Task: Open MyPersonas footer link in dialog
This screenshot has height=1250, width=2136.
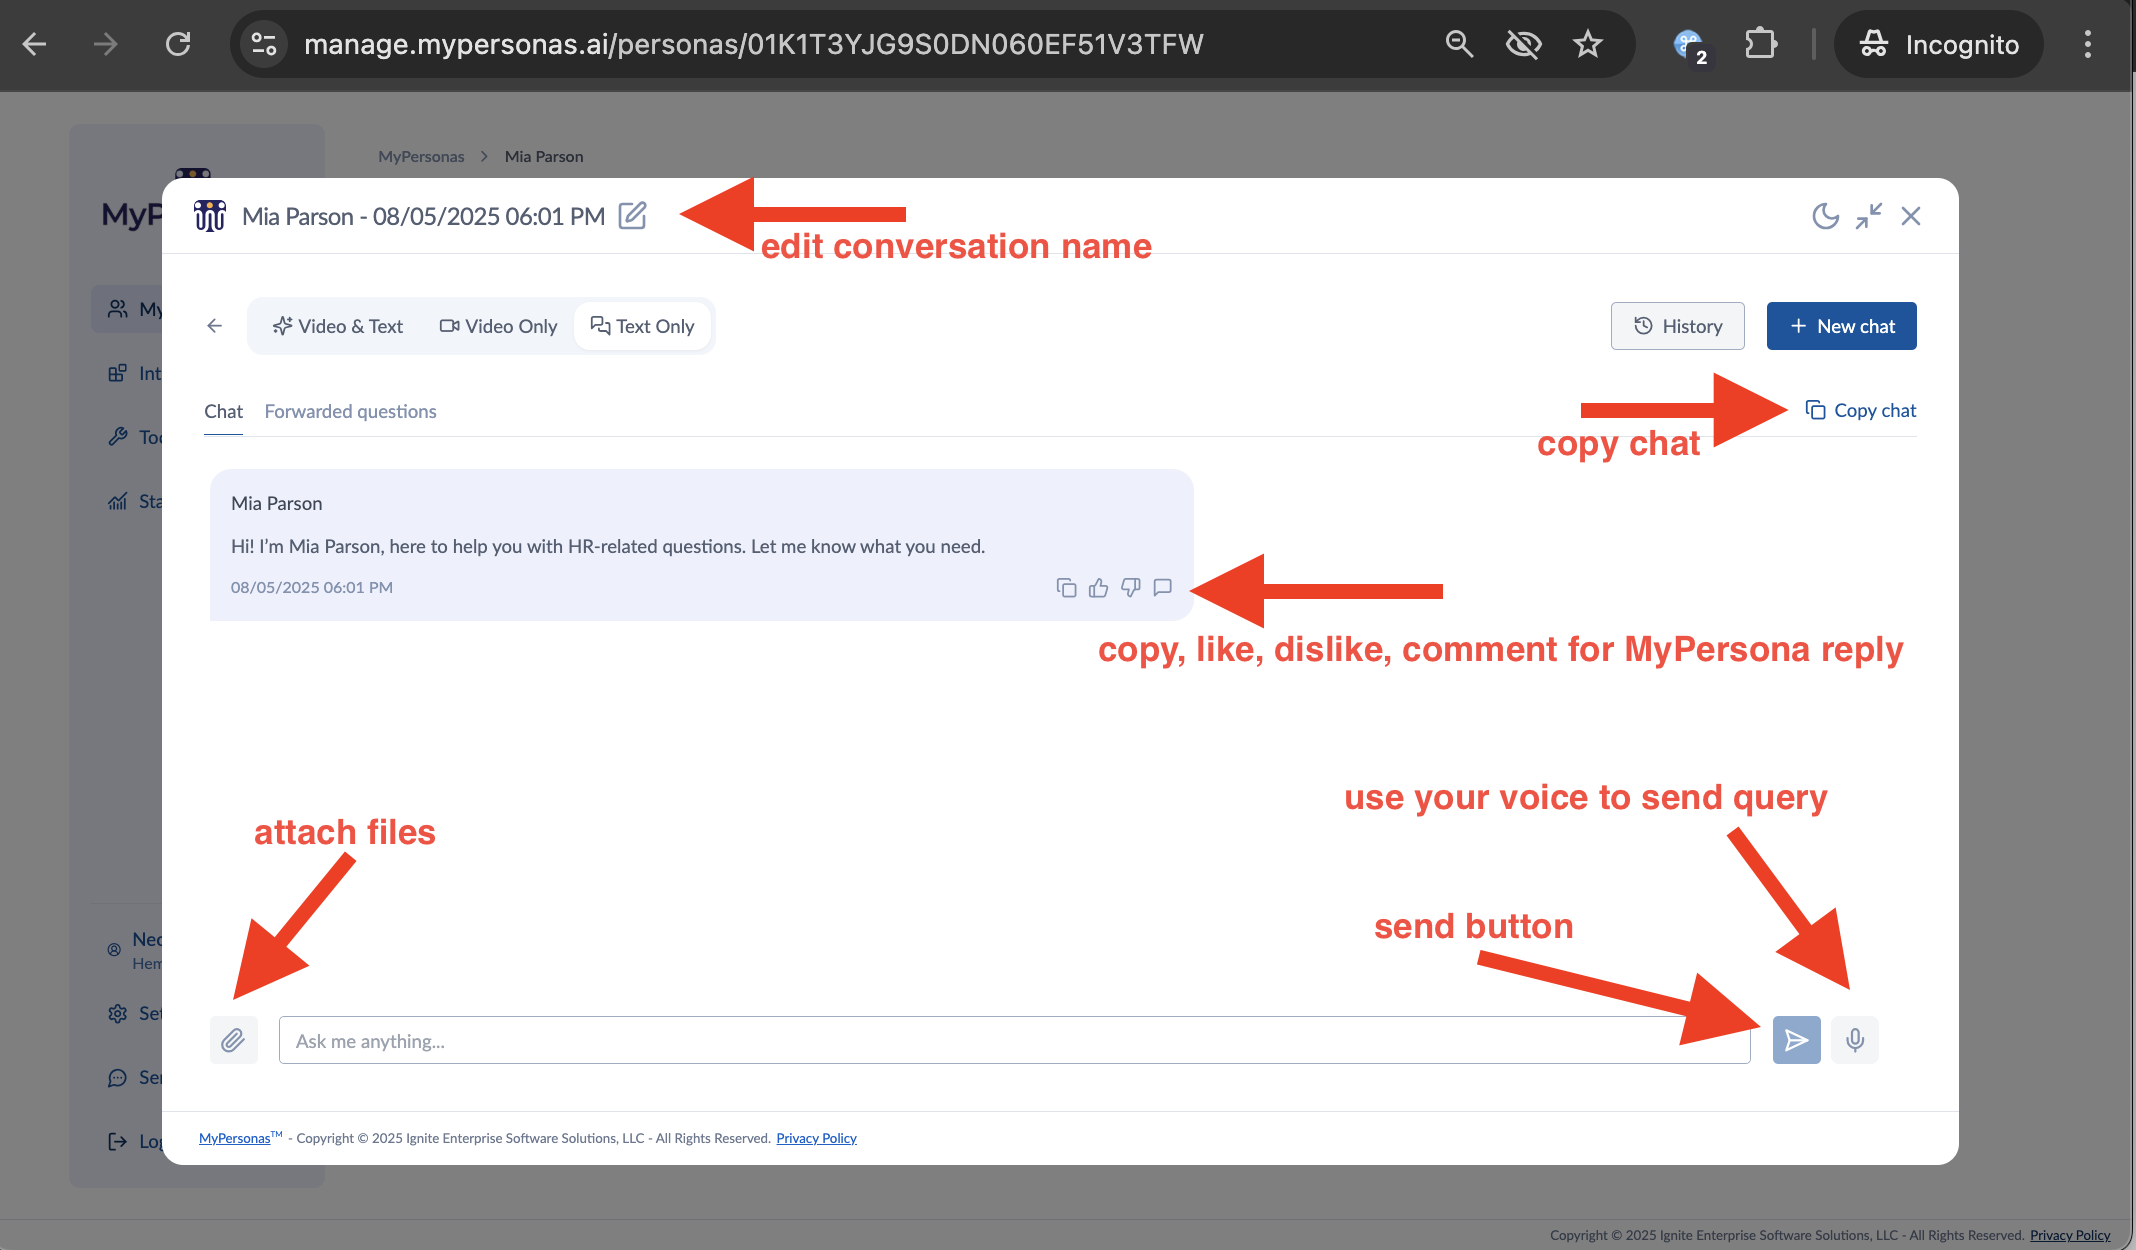Action: pos(234,1138)
